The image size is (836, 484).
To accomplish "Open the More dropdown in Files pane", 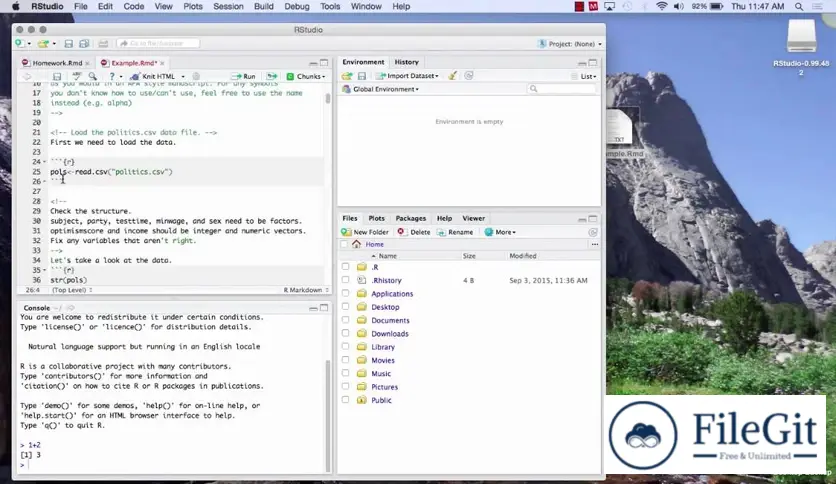I will [x=500, y=232].
